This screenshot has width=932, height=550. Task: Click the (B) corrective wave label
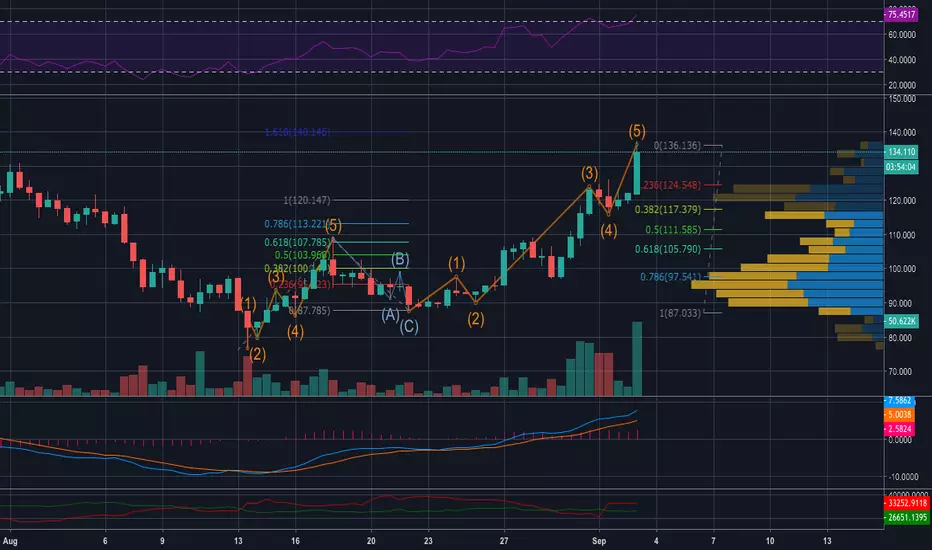400,260
